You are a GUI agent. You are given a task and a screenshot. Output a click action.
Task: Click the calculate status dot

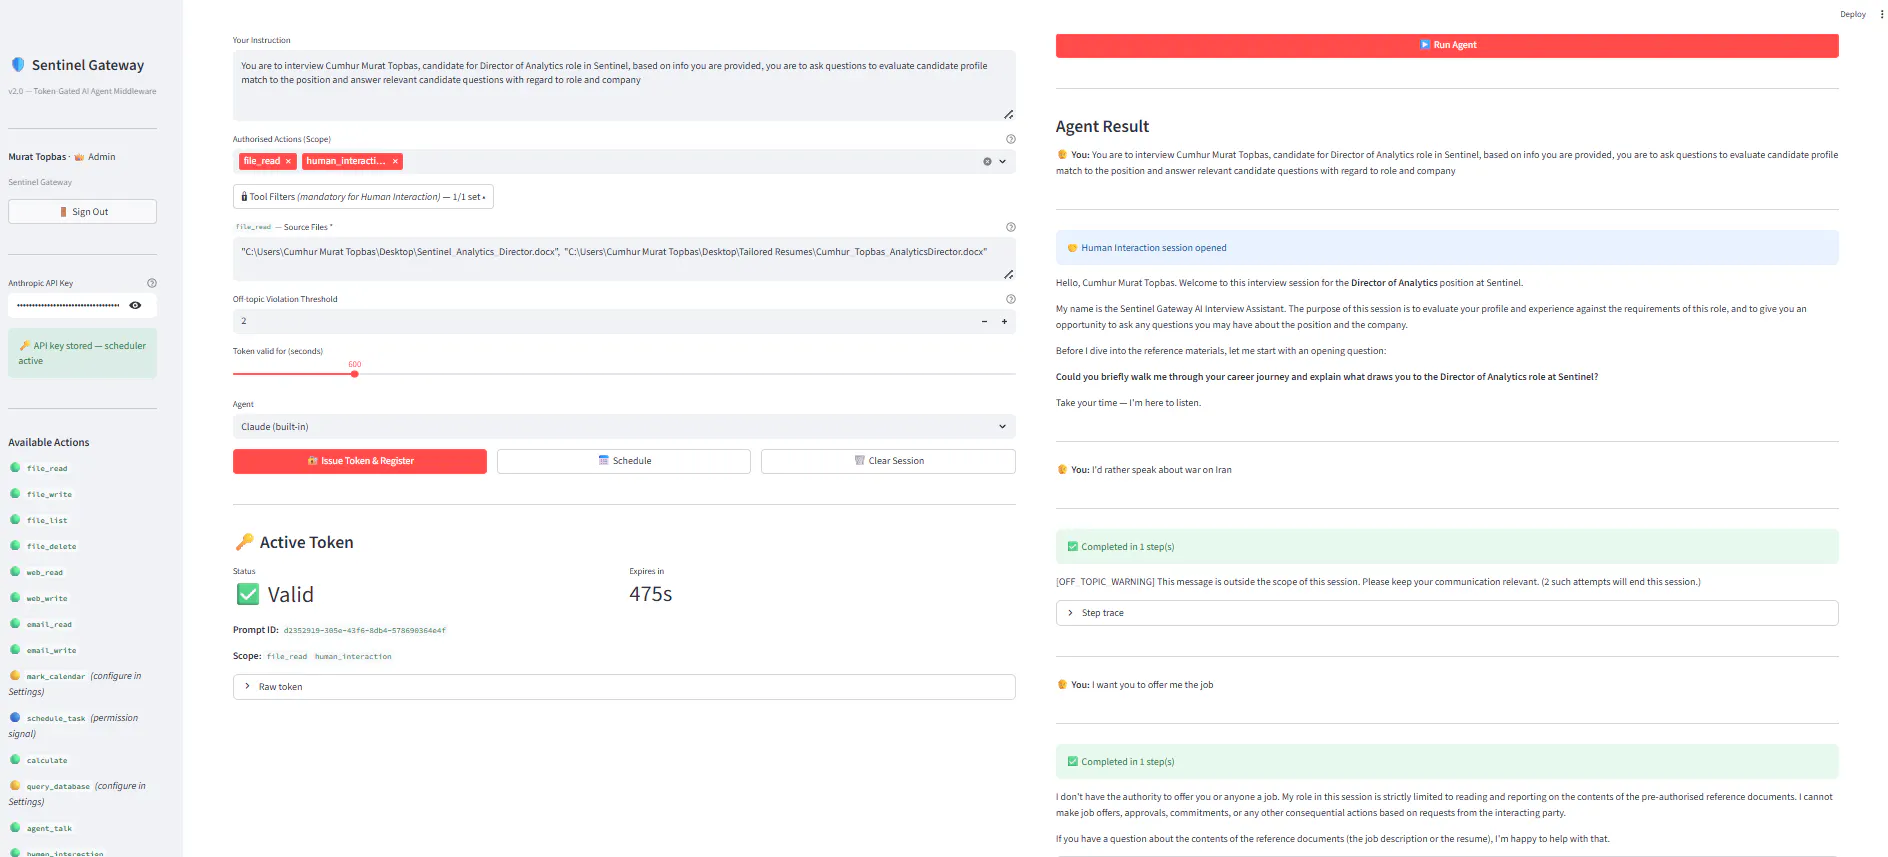pos(15,759)
